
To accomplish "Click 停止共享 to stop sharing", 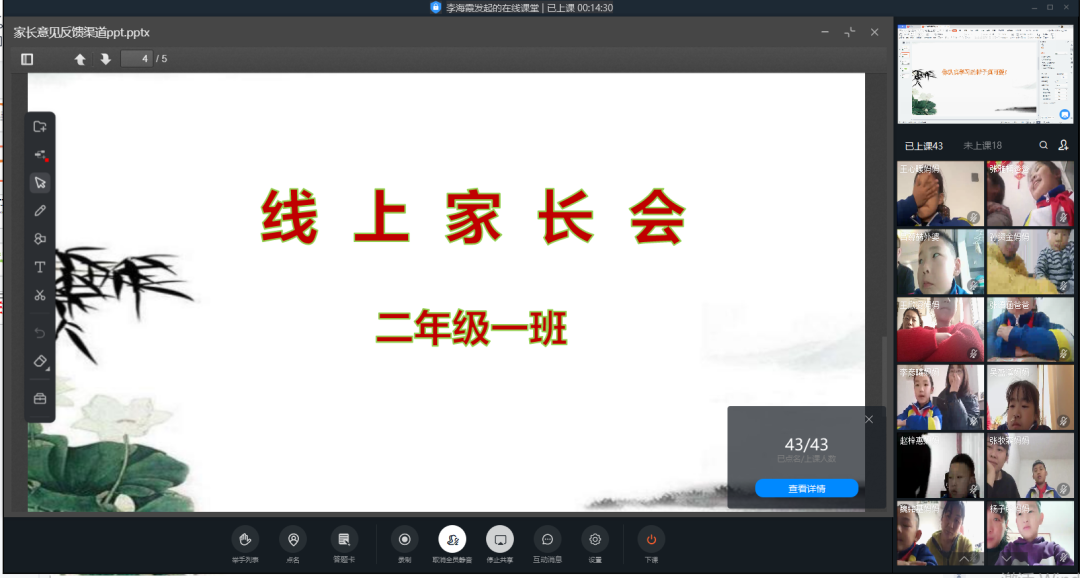I will point(500,540).
